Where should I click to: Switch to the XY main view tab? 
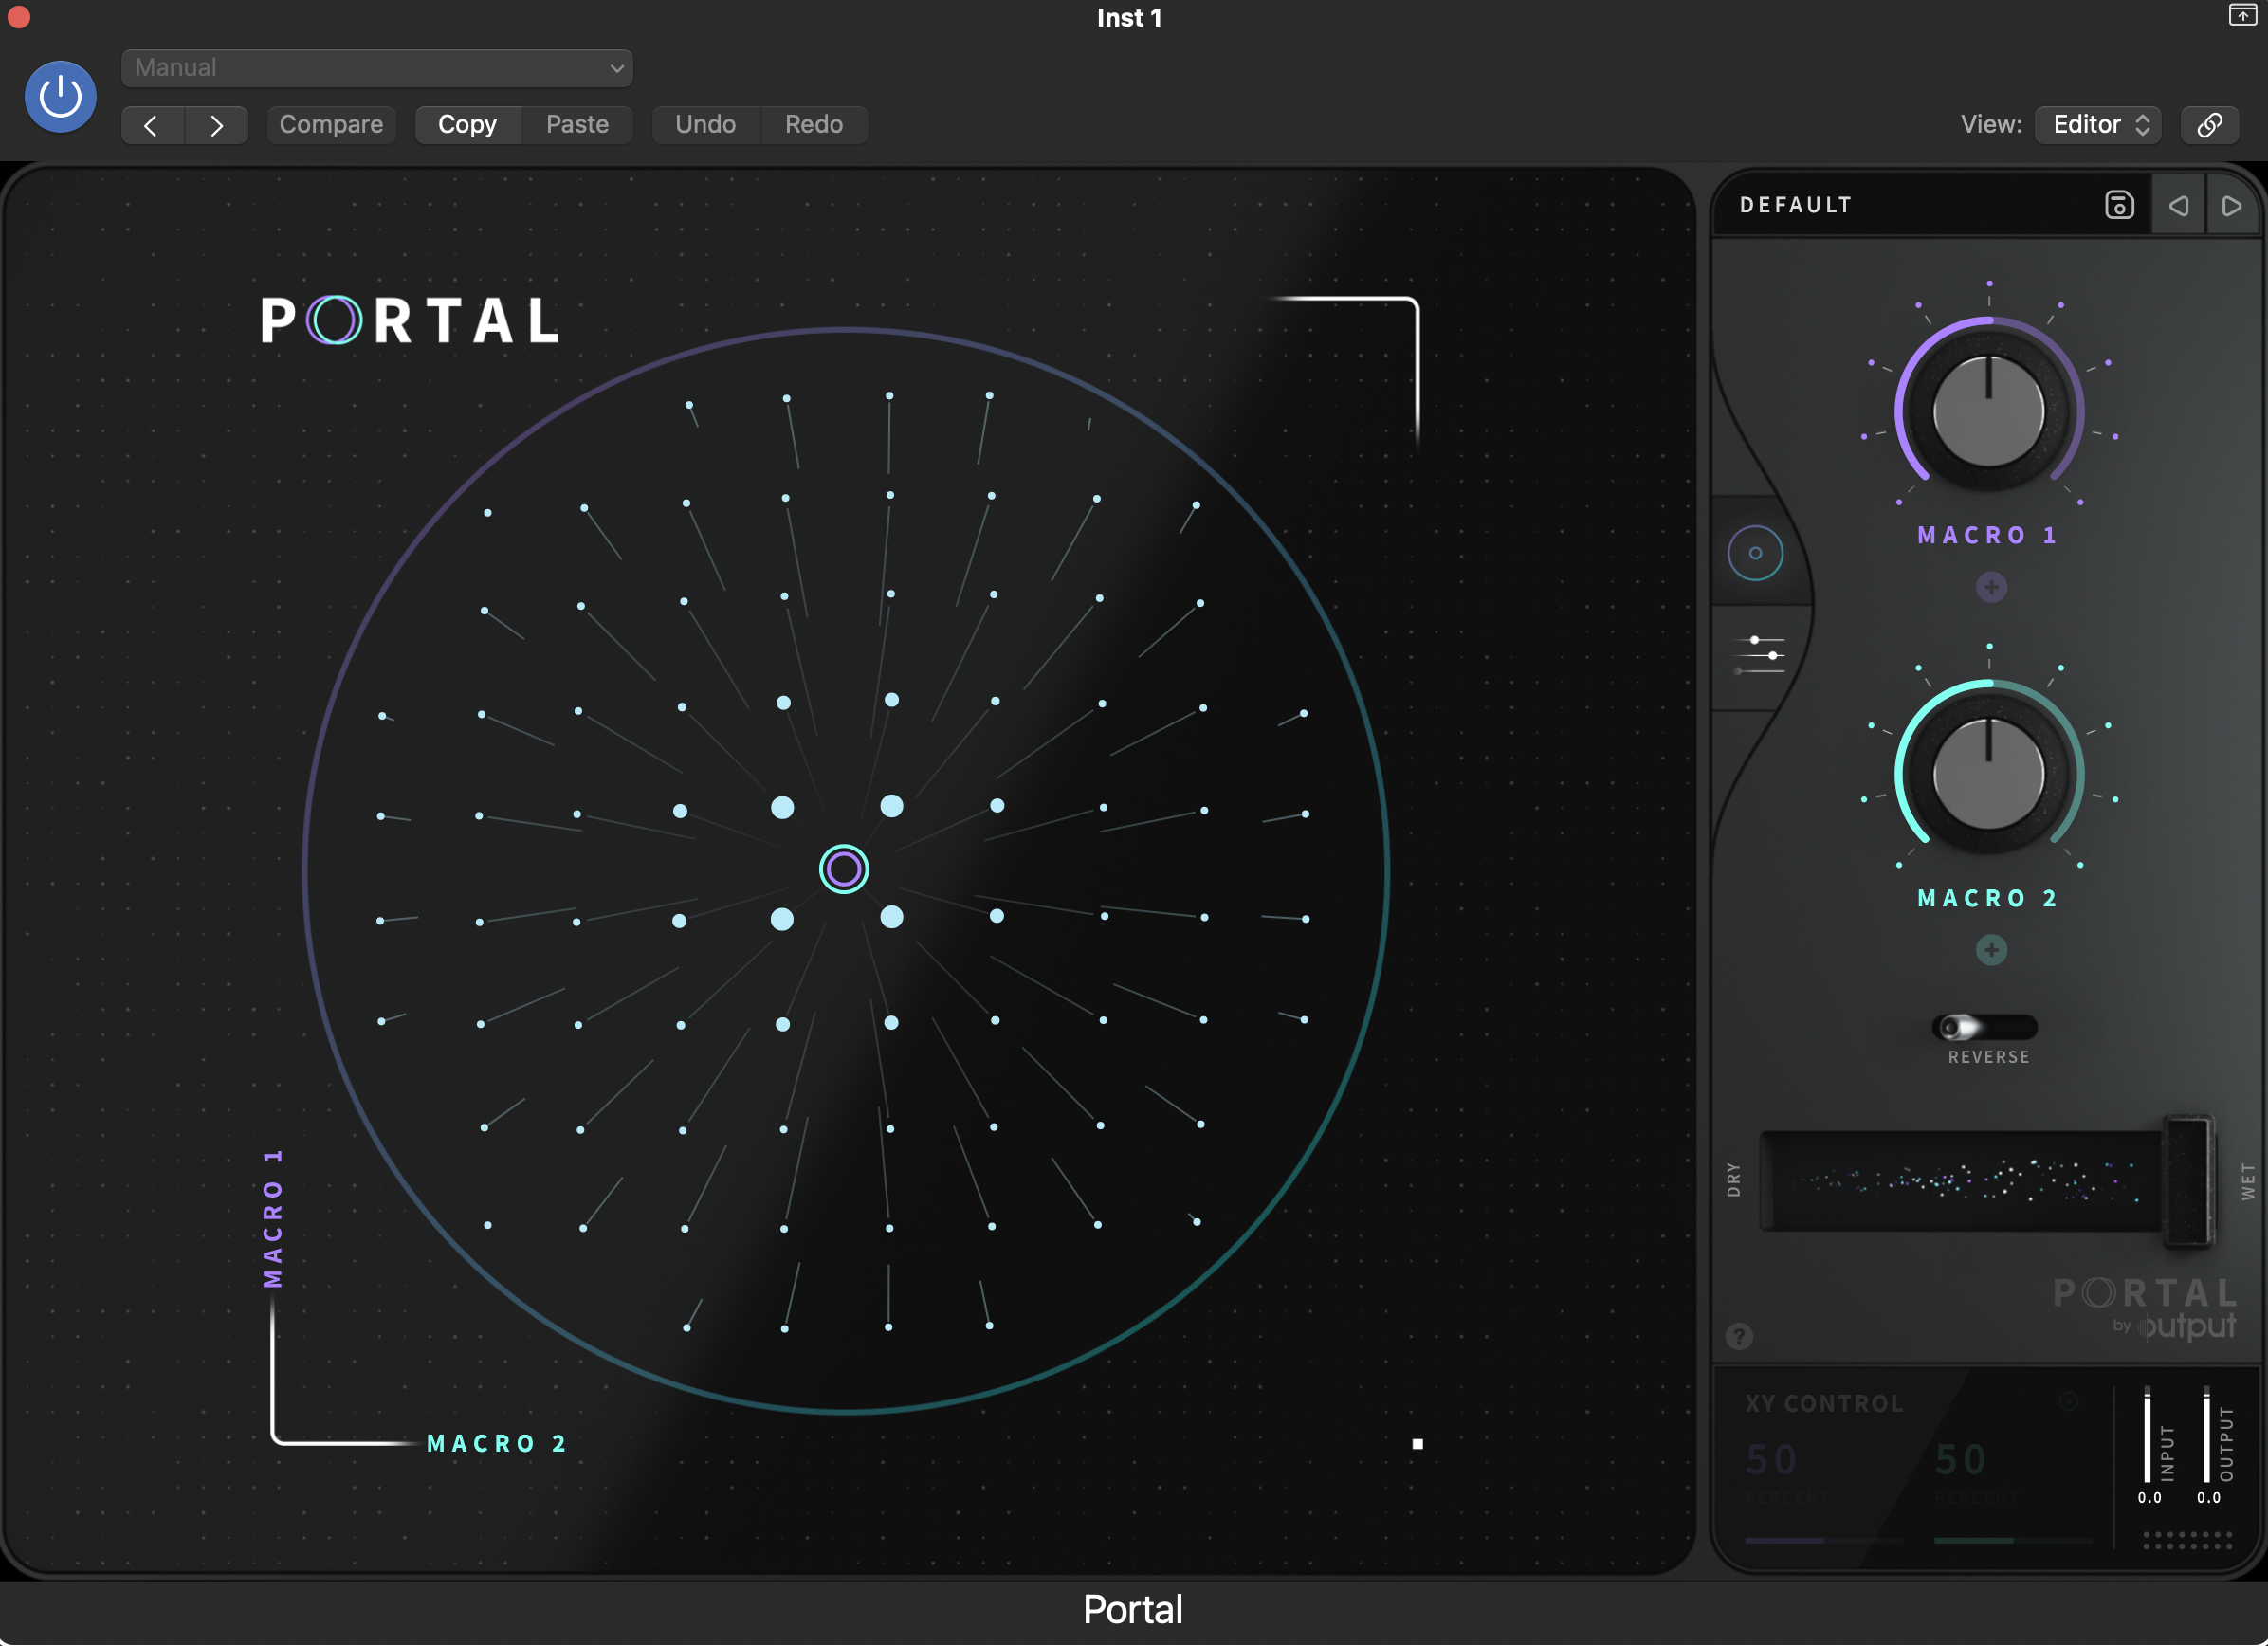[1755, 553]
